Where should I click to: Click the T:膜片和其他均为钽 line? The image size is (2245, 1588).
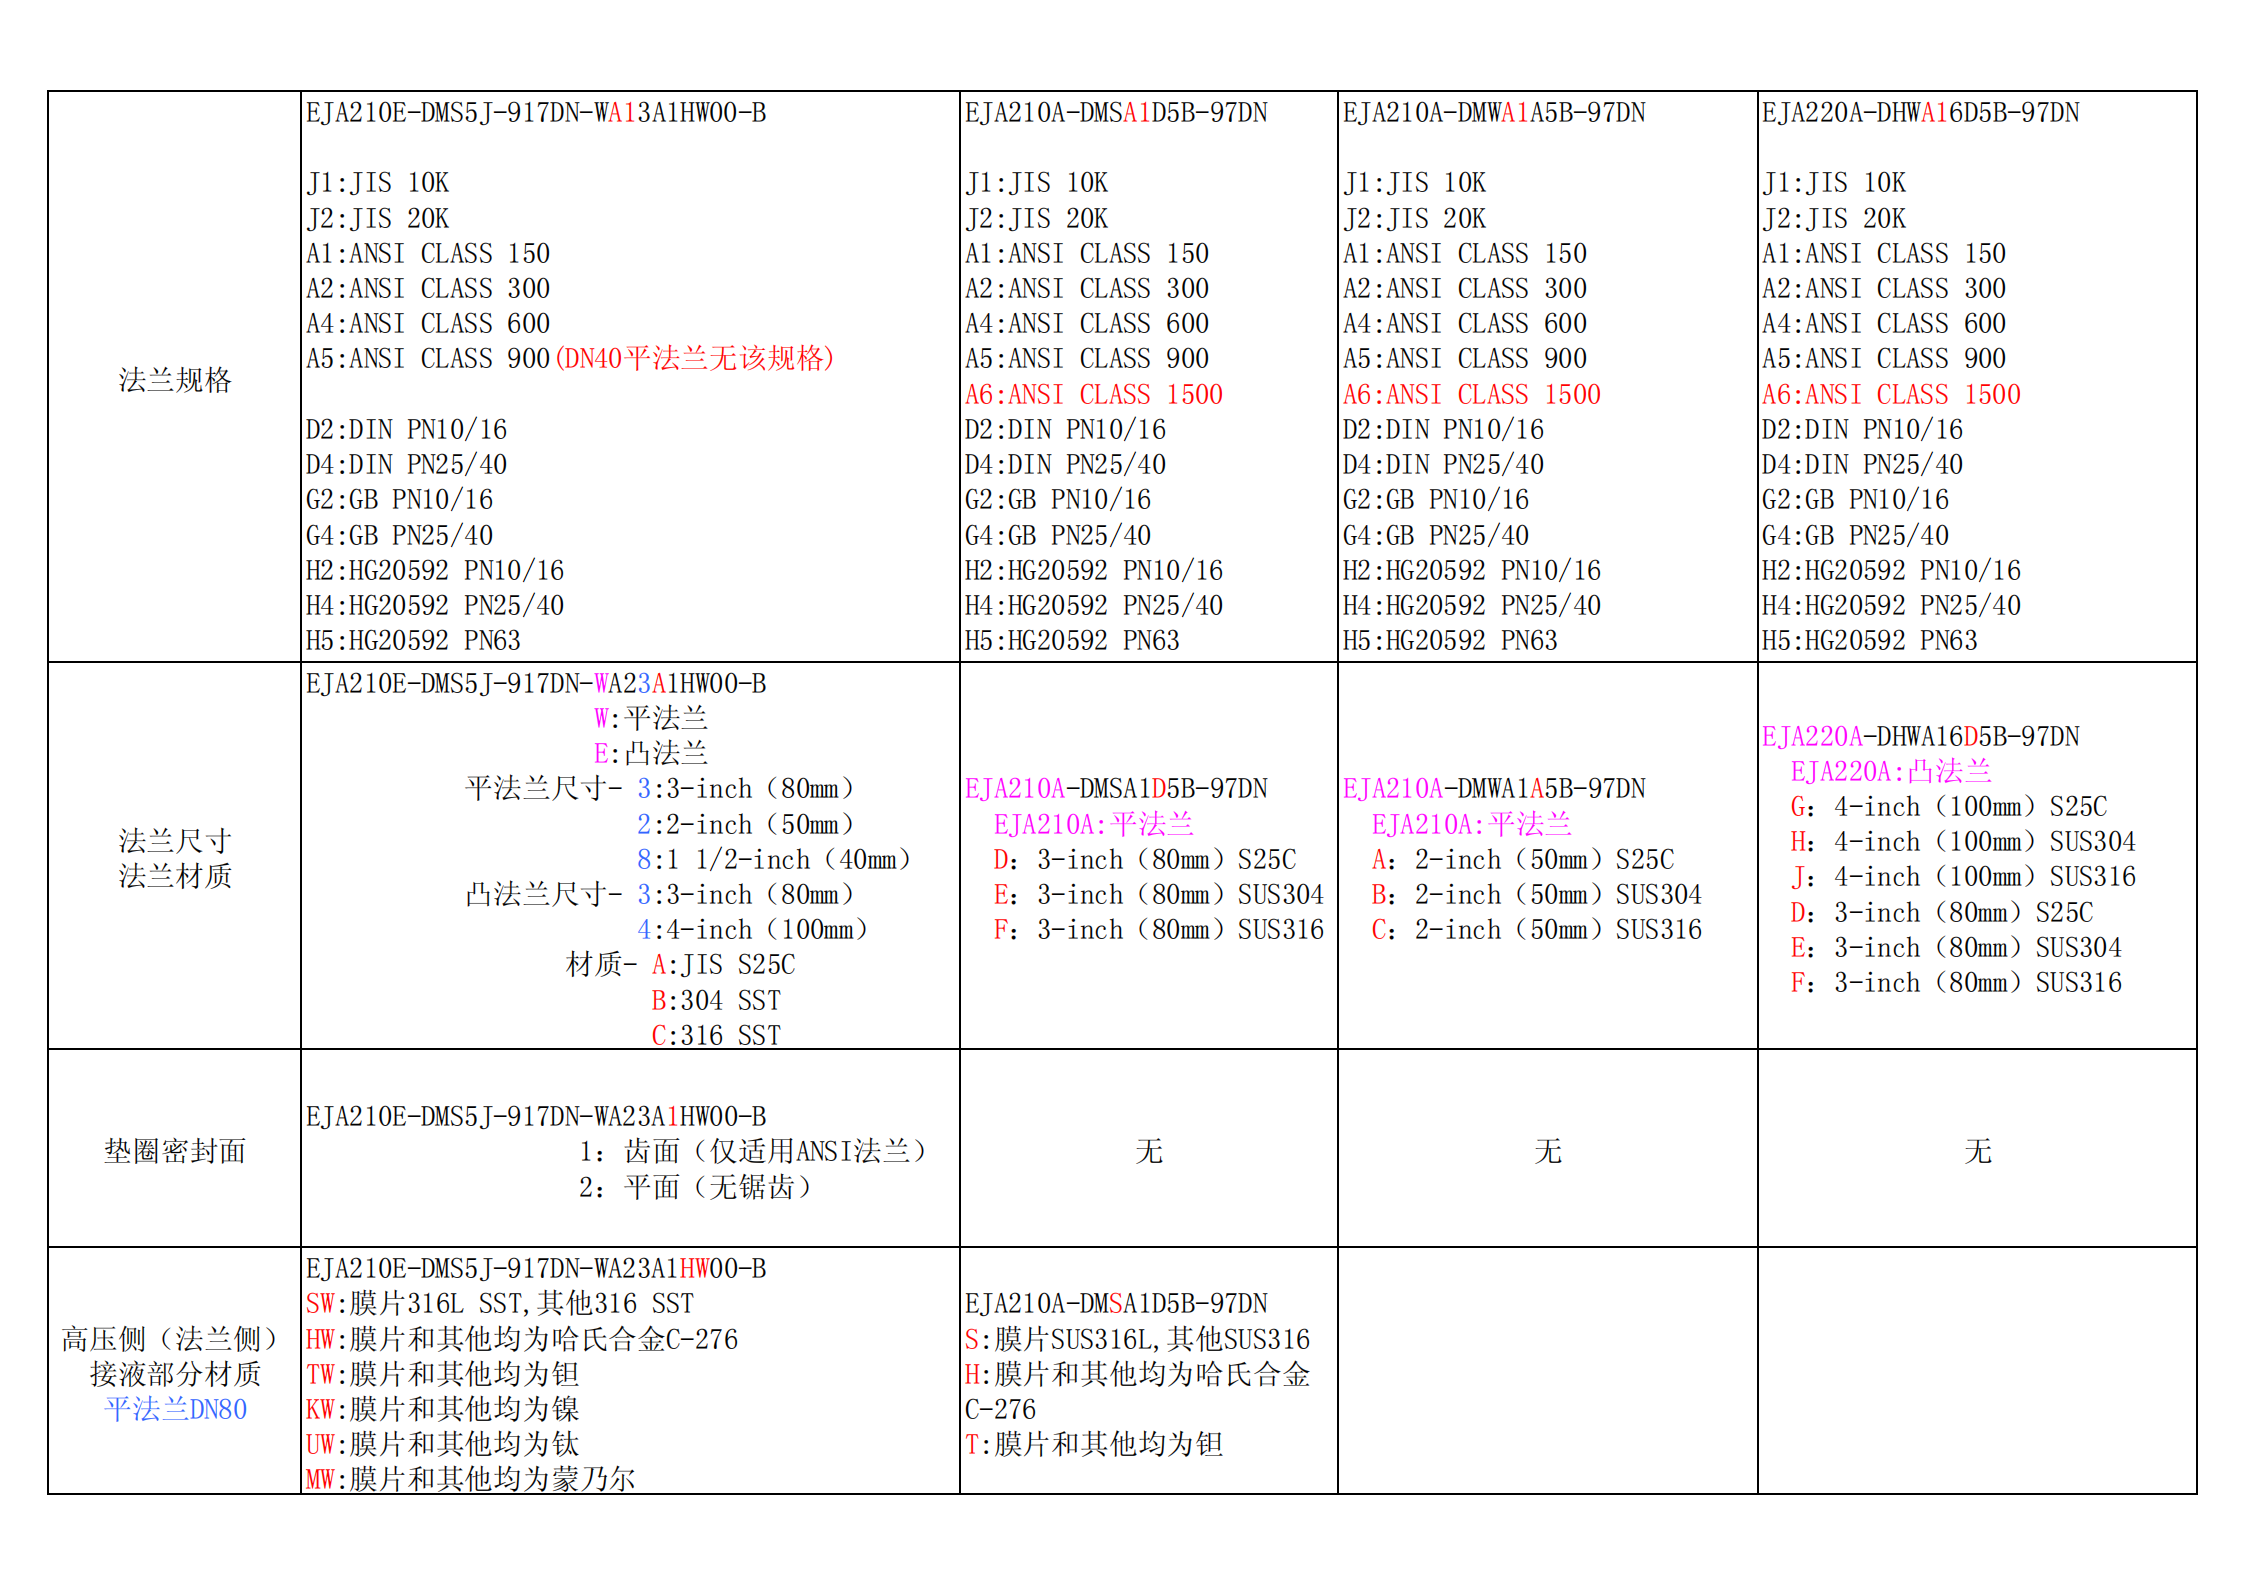click(x=1093, y=1444)
